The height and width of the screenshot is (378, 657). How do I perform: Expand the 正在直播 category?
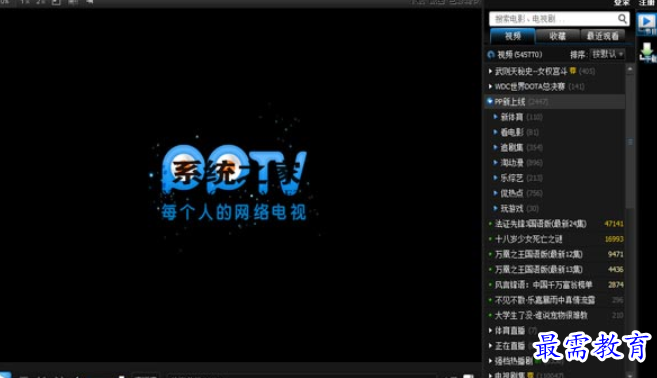click(x=490, y=346)
